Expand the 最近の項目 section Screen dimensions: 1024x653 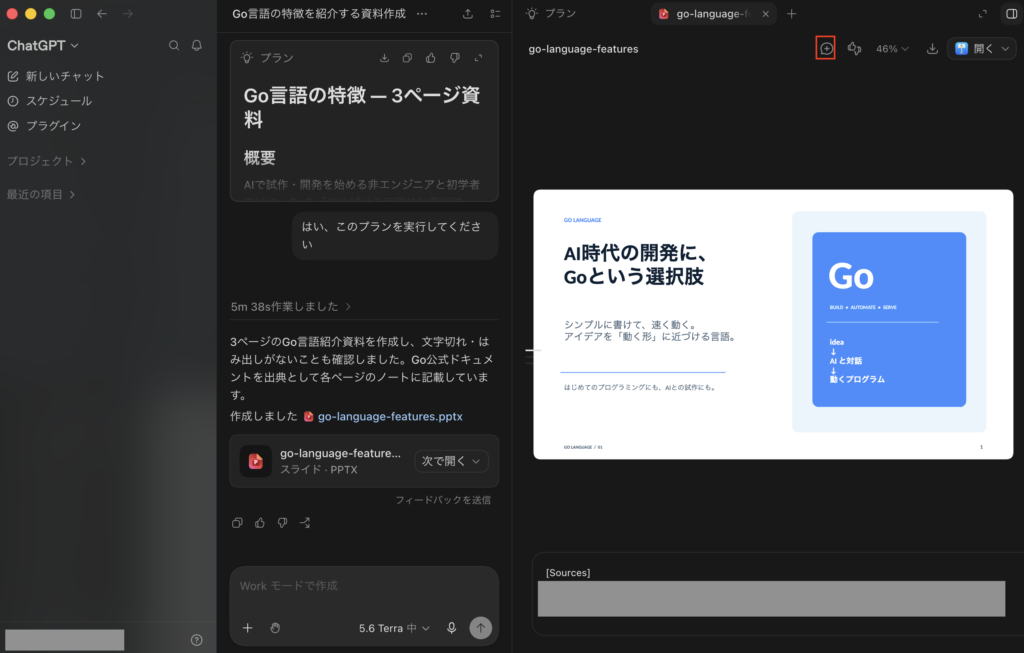[41, 195]
